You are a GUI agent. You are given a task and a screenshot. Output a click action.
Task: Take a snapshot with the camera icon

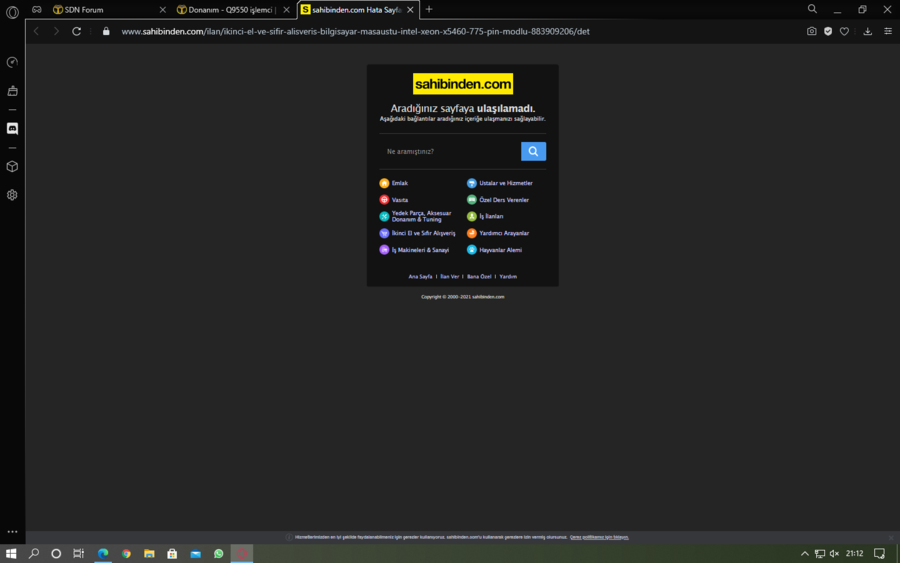click(x=811, y=32)
